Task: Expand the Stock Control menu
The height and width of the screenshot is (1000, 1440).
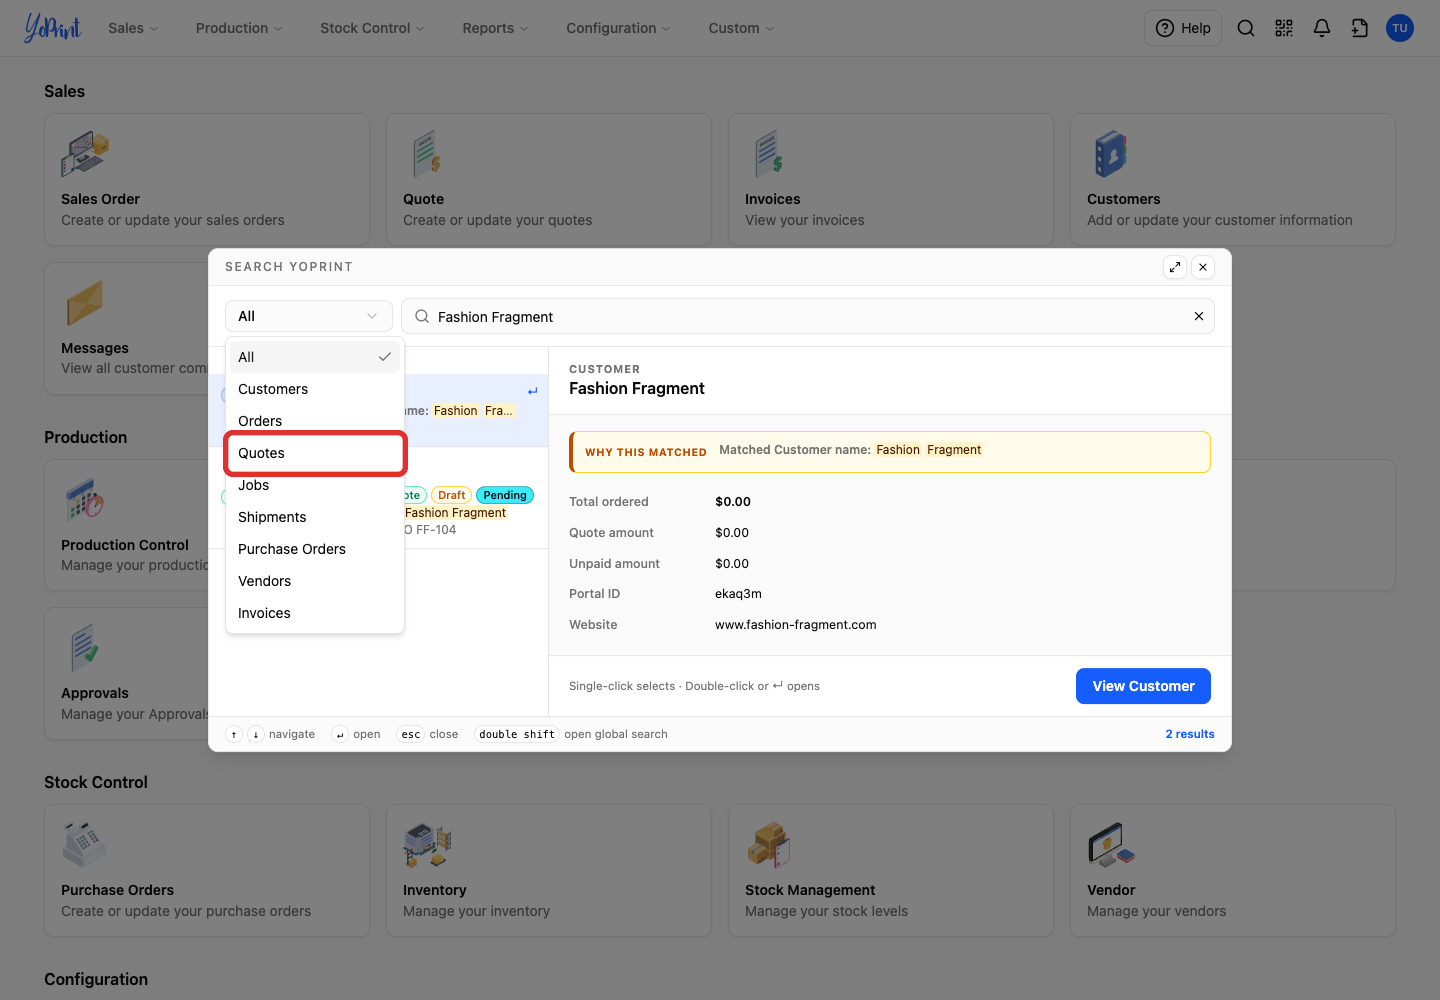Action: 372,28
